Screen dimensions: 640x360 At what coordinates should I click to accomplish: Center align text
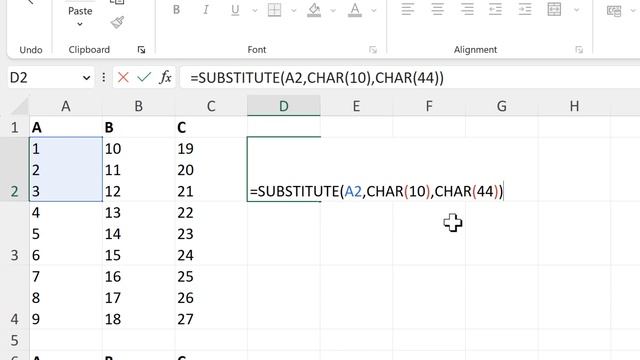(x=438, y=9)
